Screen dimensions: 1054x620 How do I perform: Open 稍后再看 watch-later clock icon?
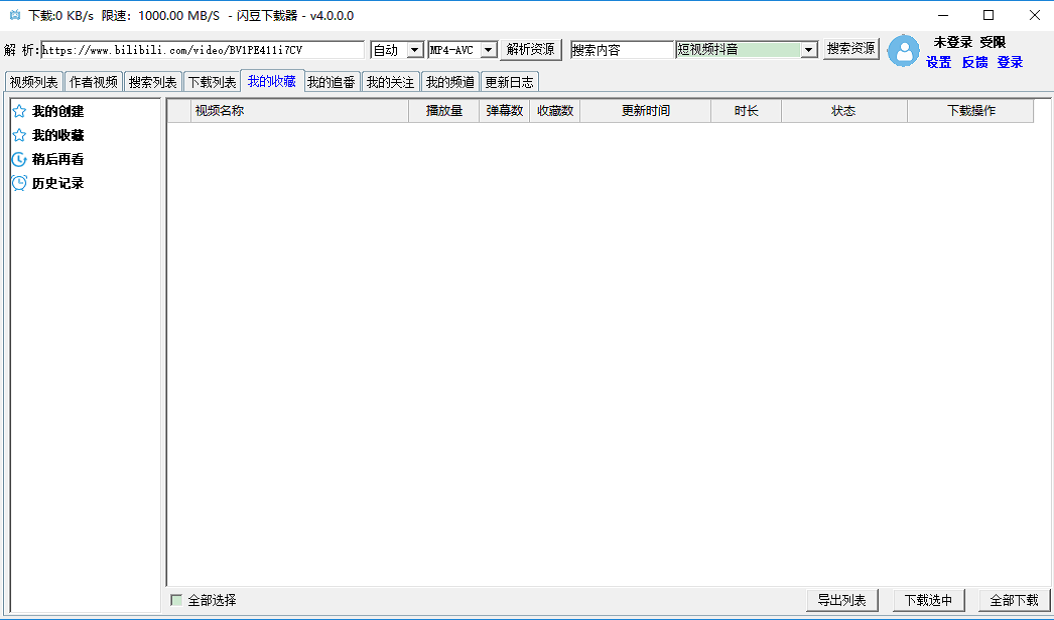18,159
